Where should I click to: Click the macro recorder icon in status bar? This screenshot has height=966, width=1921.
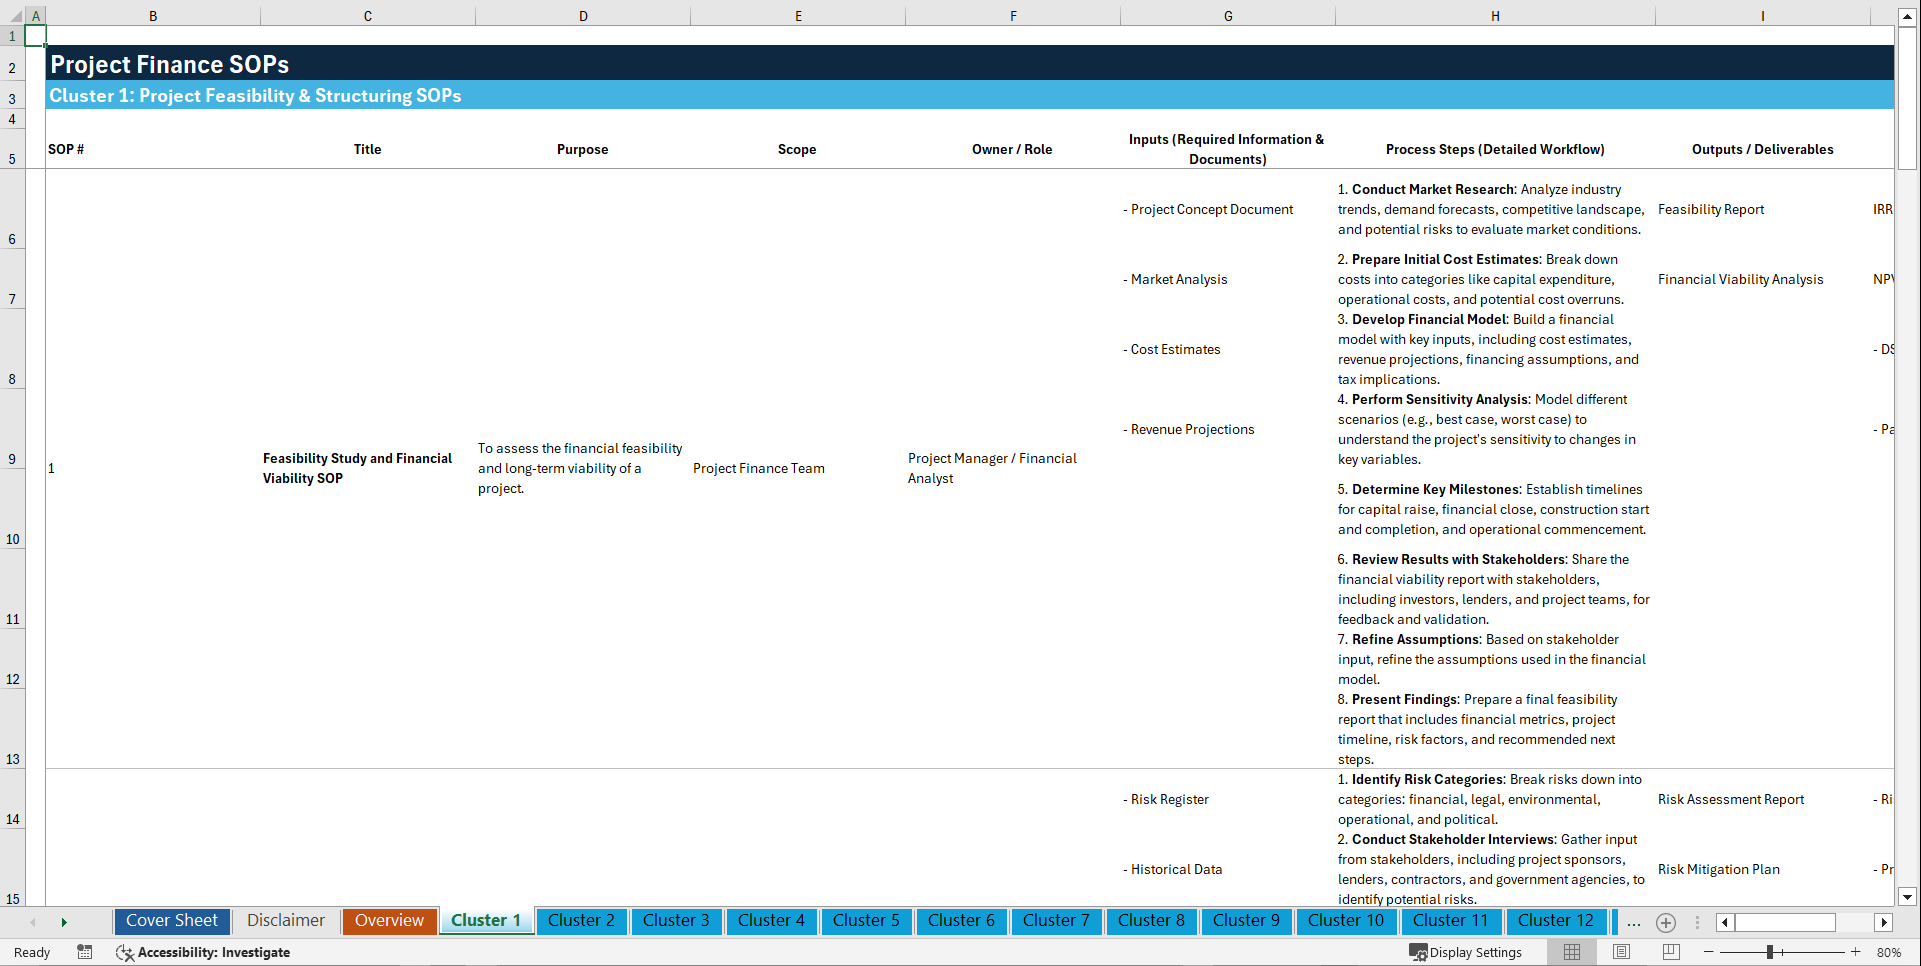pyautogui.click(x=85, y=952)
